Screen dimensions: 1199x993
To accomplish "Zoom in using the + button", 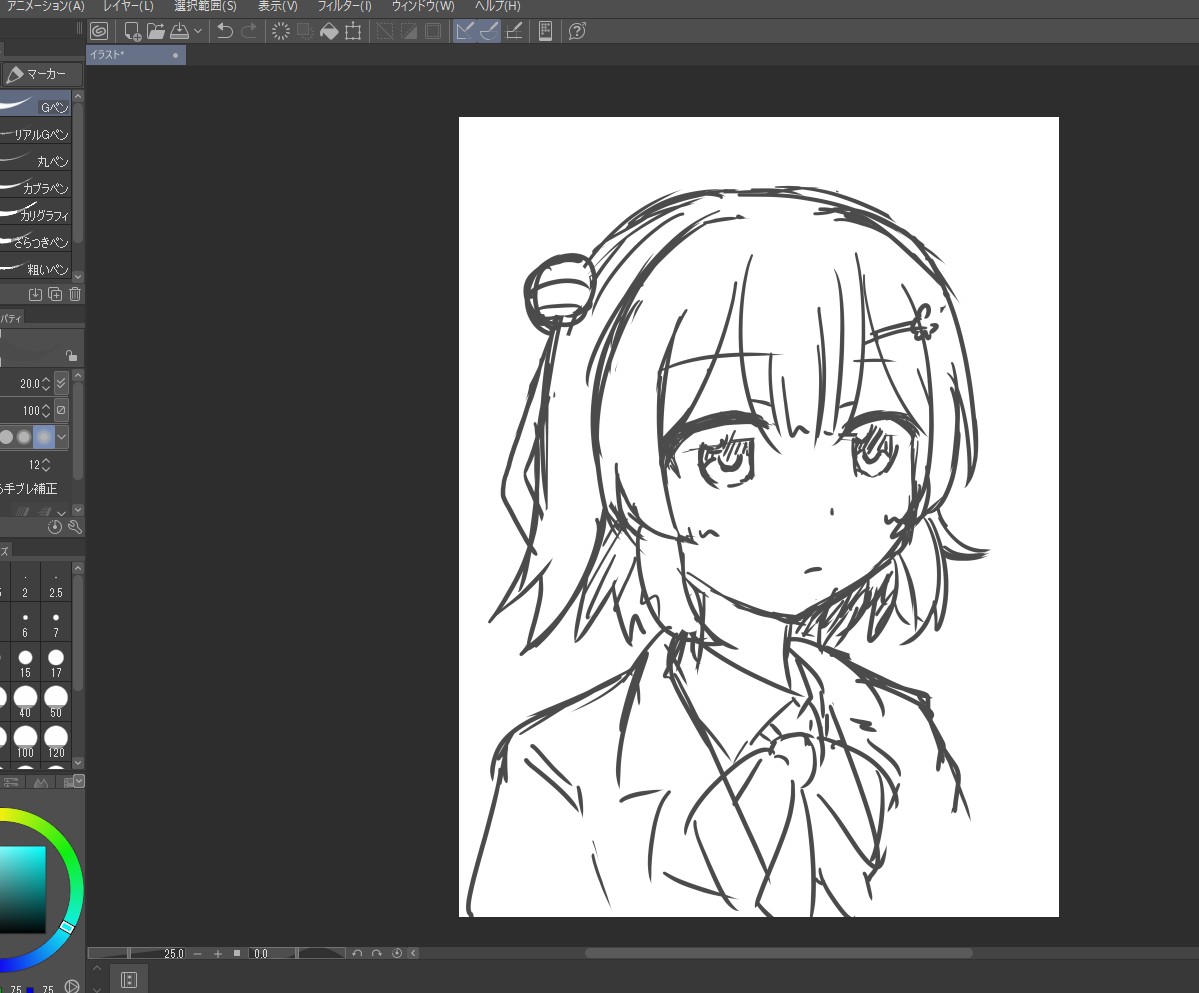I will (217, 953).
